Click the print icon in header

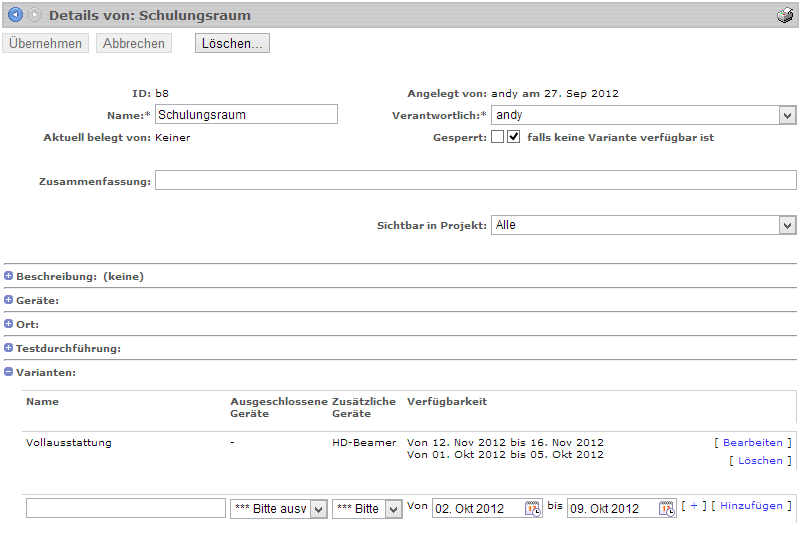coord(785,16)
